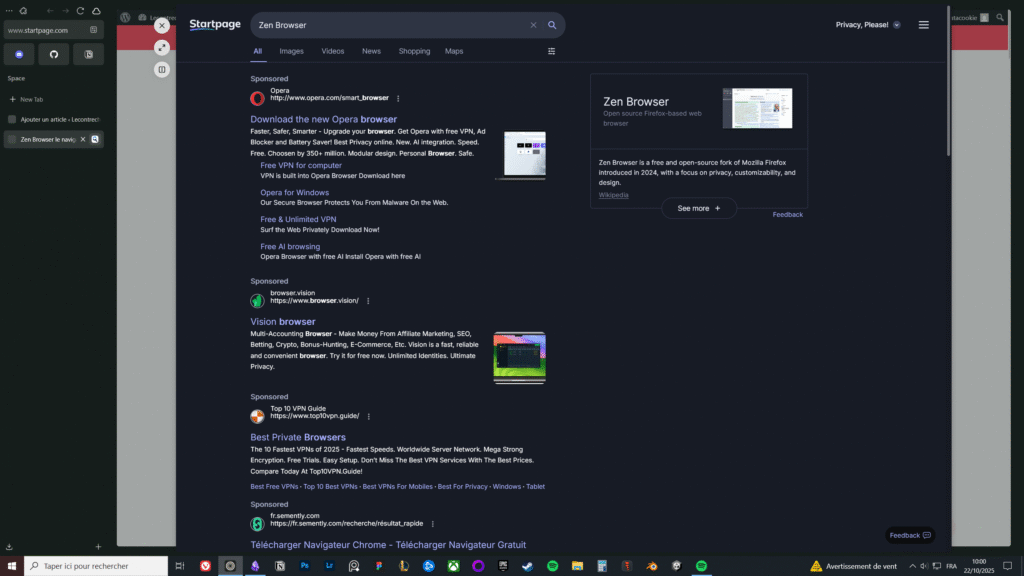Open the Startpage hamburger menu
The height and width of the screenshot is (576, 1024).
pyautogui.click(x=923, y=24)
